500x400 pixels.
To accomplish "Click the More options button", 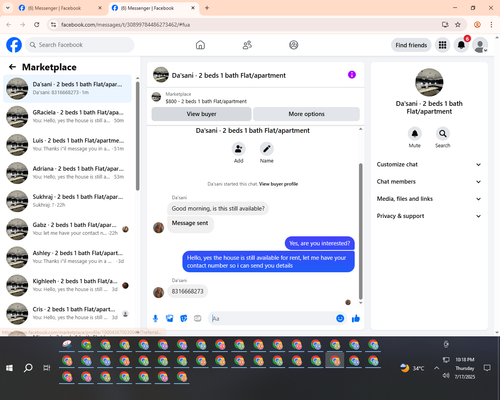I will (306, 114).
